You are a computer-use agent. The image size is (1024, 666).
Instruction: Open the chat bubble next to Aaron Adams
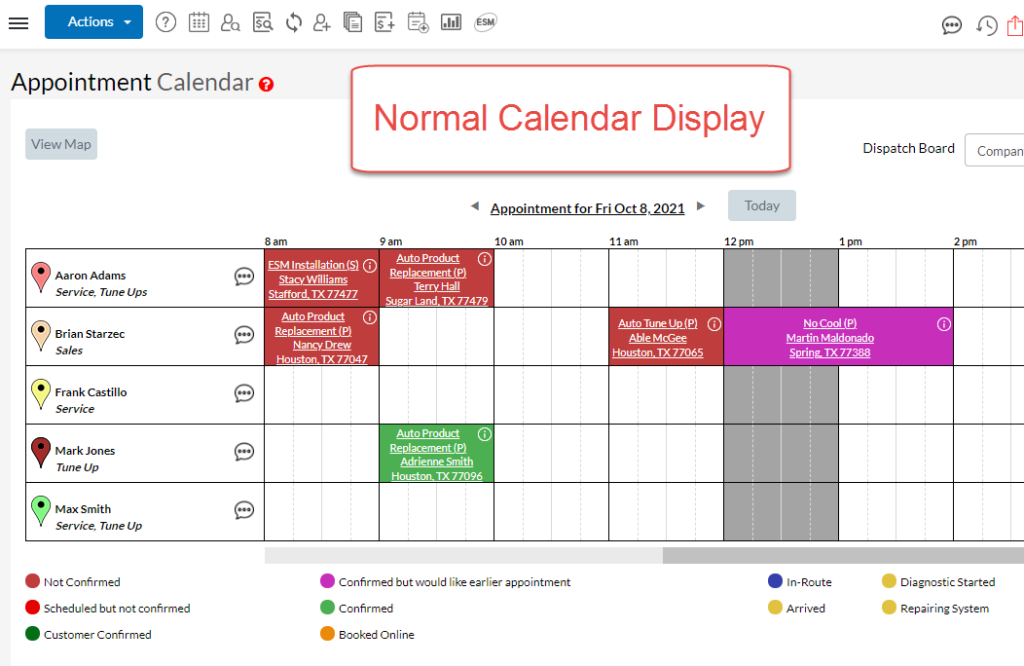click(x=244, y=276)
